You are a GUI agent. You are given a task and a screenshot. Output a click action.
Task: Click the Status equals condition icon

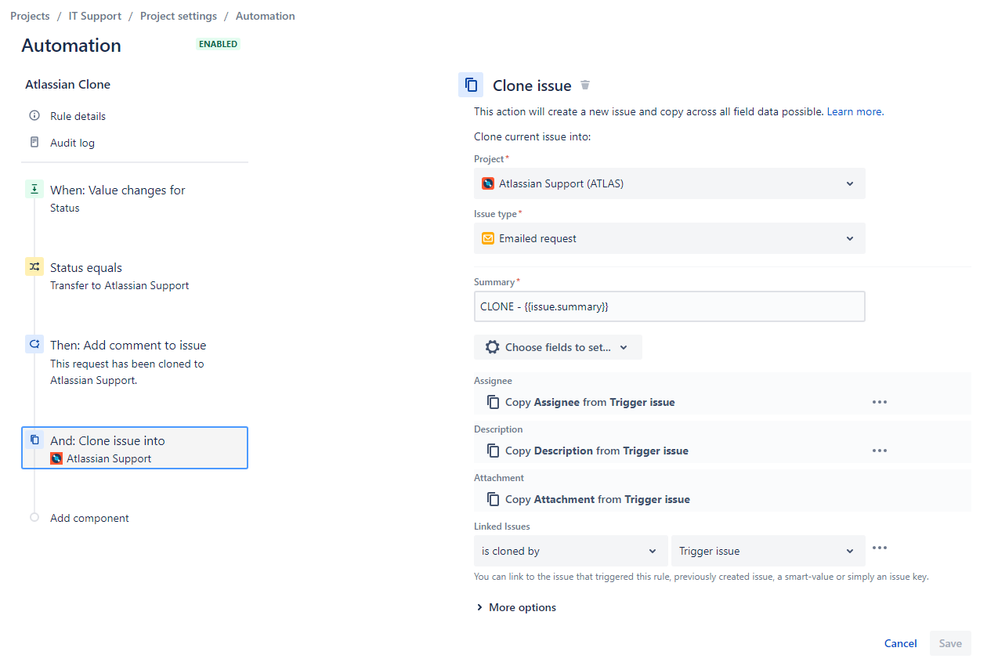point(34,267)
